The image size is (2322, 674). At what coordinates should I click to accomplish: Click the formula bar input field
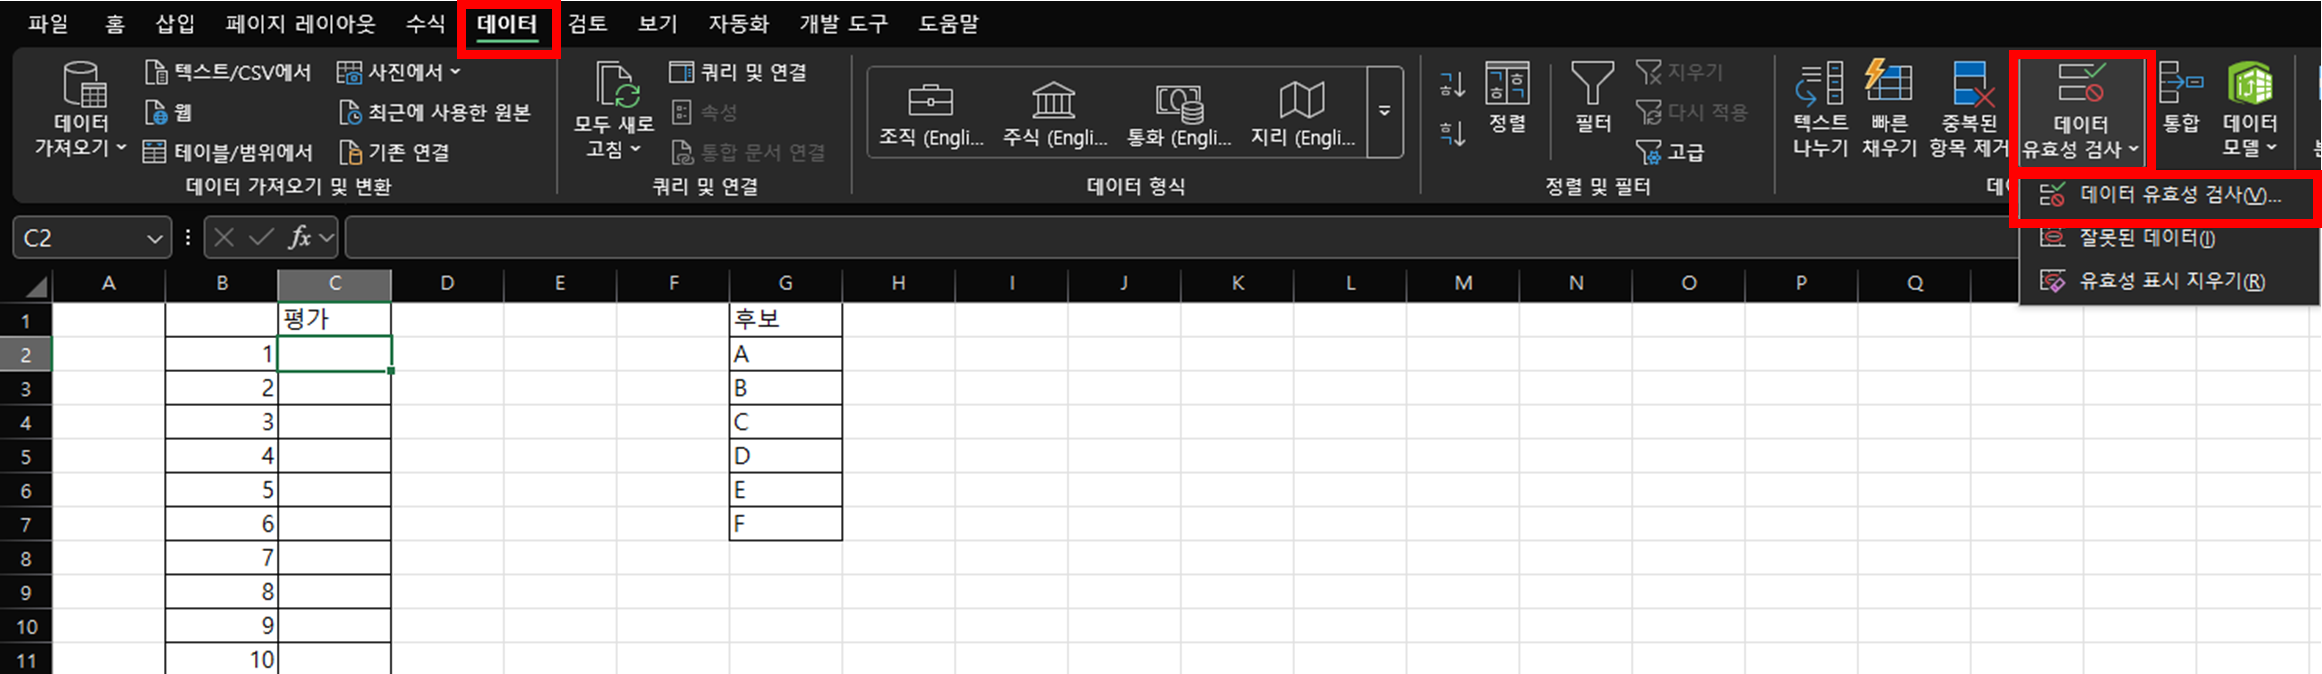pyautogui.click(x=1180, y=238)
